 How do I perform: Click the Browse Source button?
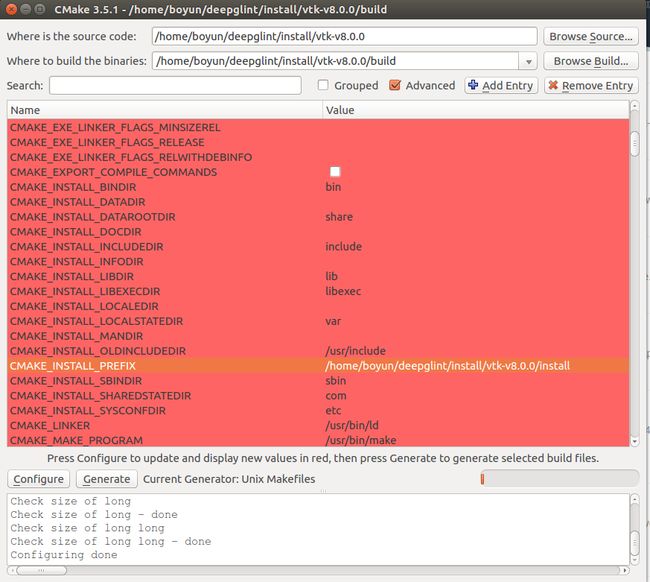coord(591,36)
